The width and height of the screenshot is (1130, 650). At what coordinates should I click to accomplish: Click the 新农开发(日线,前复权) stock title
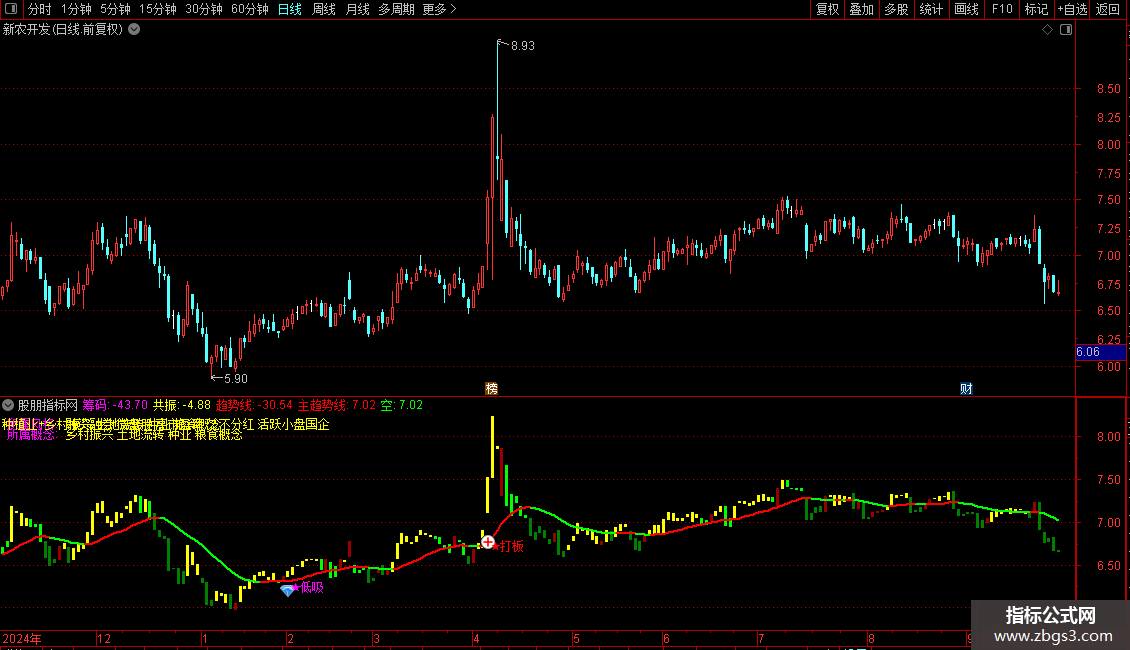tap(63, 30)
